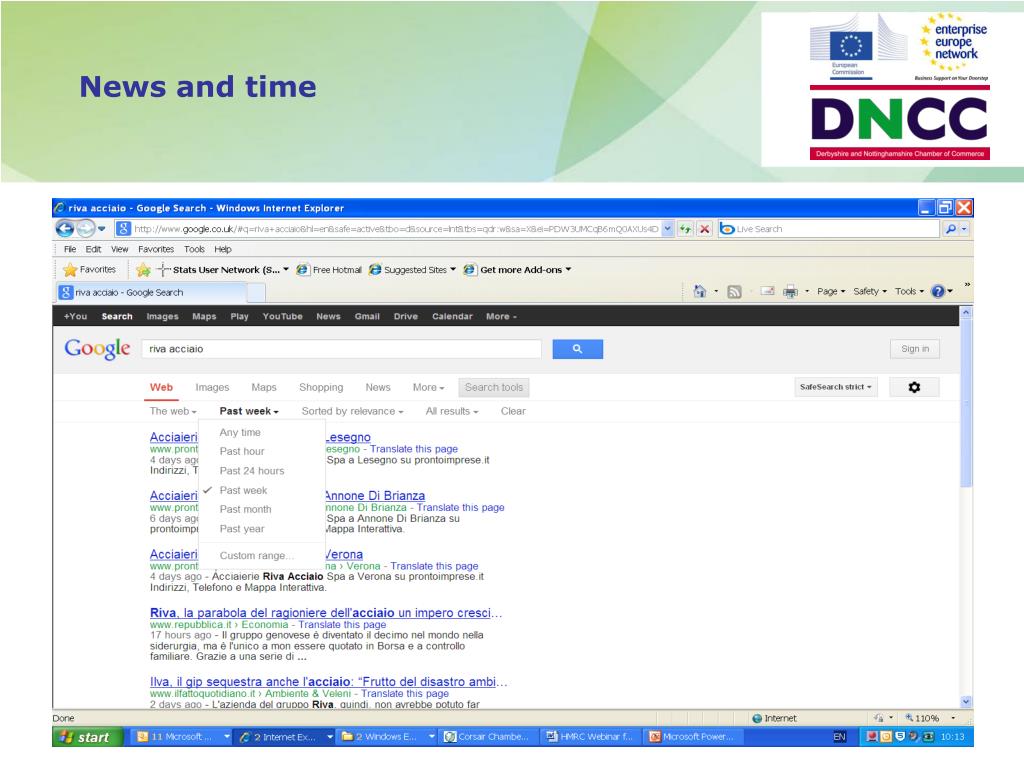Screen dimensions: 1024x768
Task: Expand The web dropdown
Action: [x=172, y=411]
